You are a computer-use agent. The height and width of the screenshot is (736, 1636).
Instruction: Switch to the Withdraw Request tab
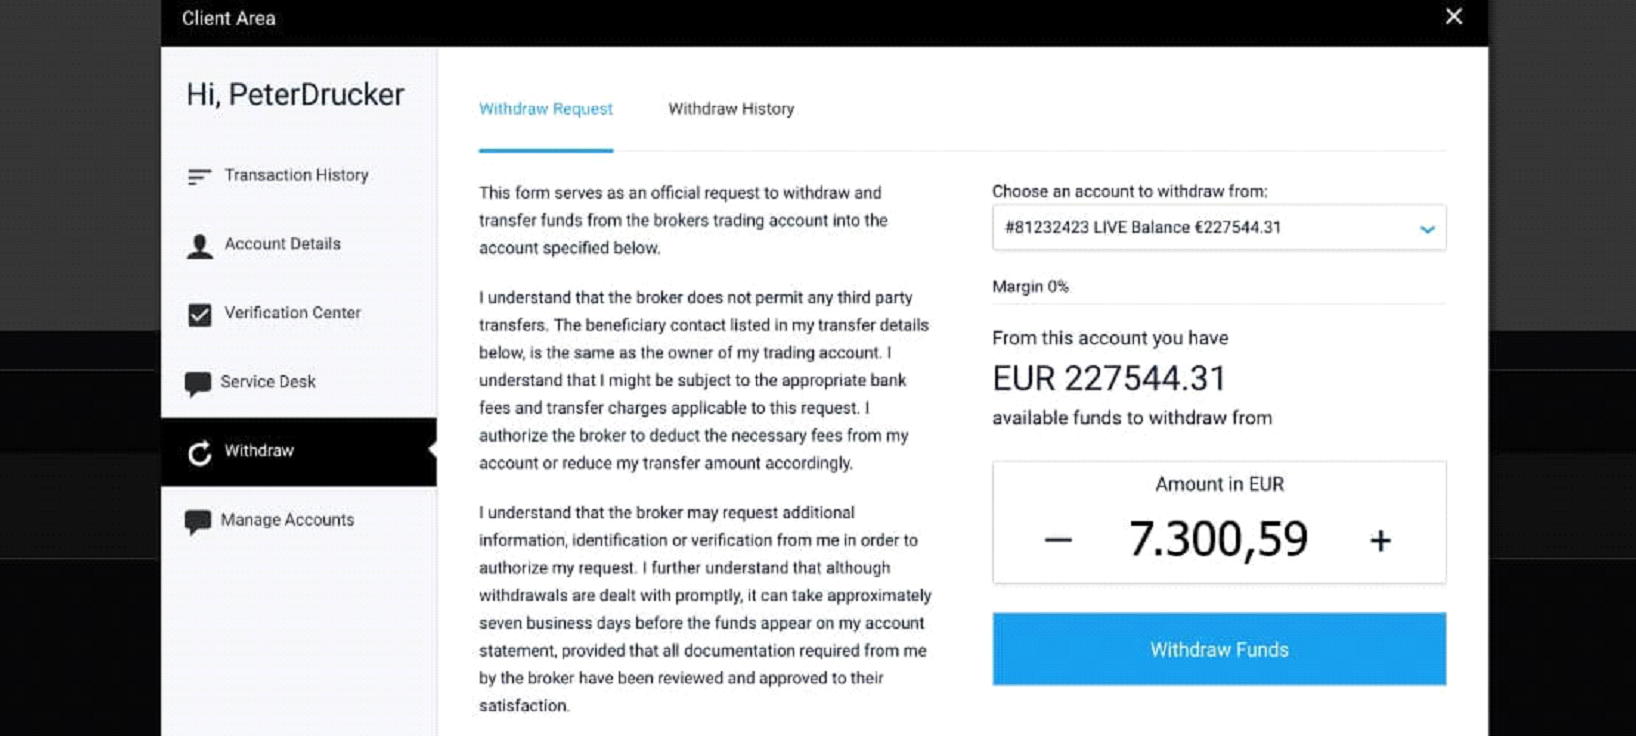pos(546,109)
